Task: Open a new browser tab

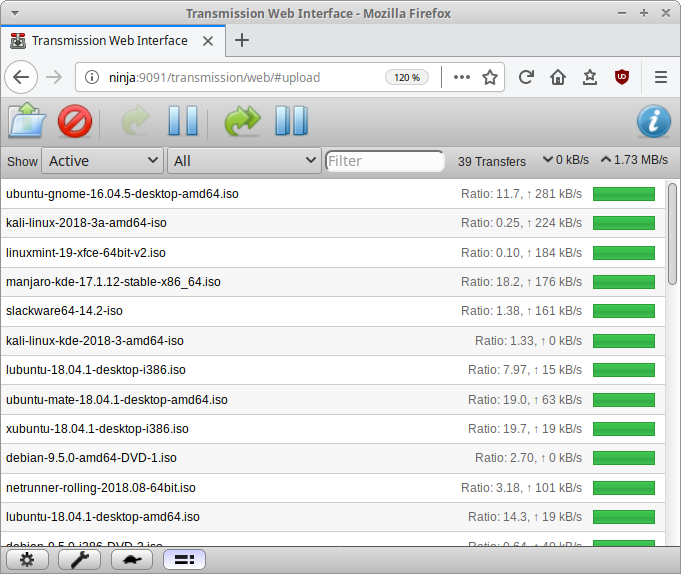Action: 242,40
